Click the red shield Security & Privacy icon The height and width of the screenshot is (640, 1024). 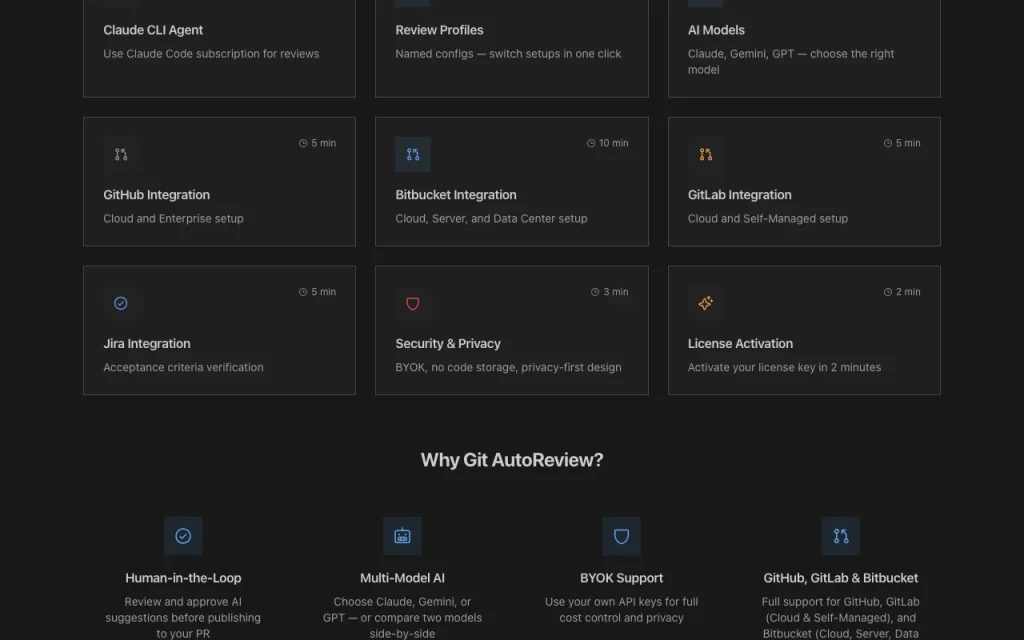[x=413, y=303]
